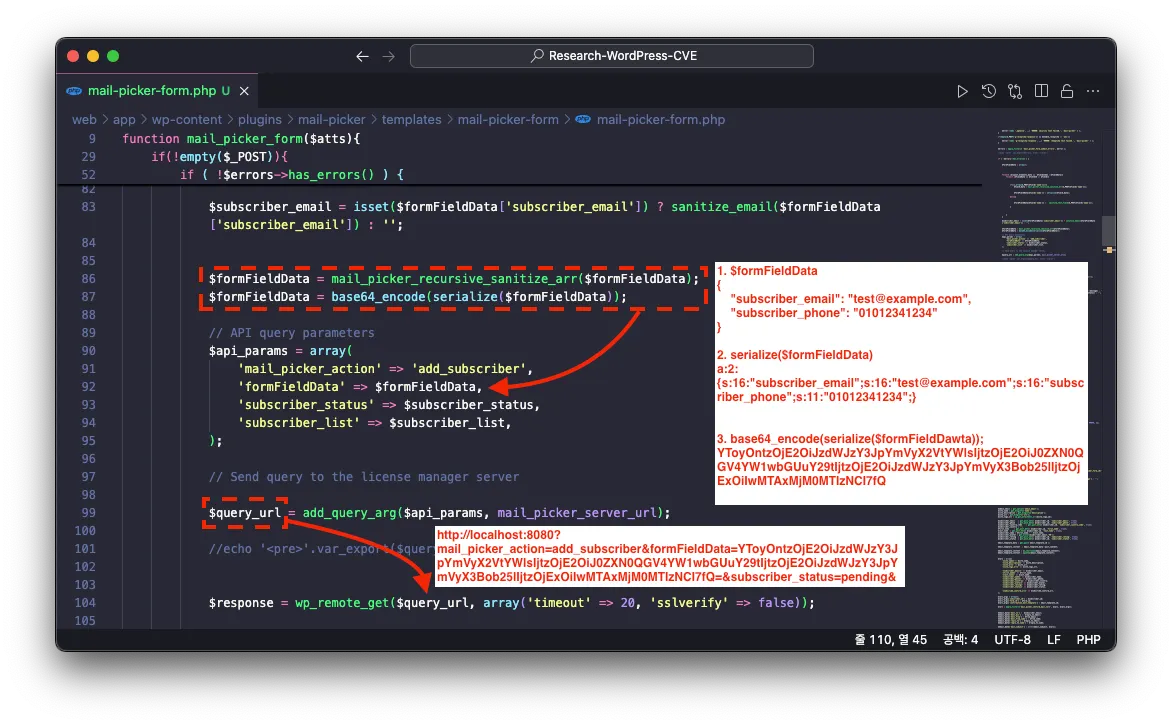The width and height of the screenshot is (1172, 725).
Task: Change language mode via PHP status item
Action: pos(1088,640)
